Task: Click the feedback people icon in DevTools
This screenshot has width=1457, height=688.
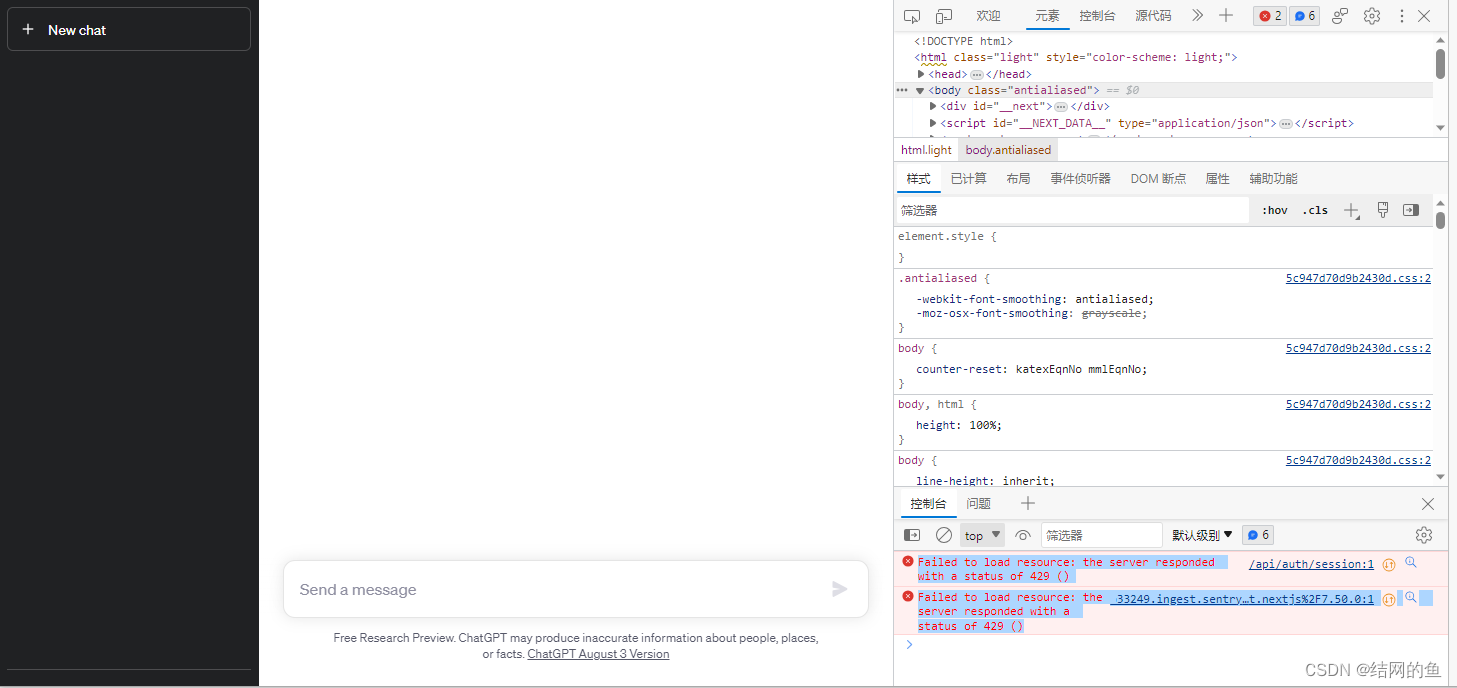Action: coord(1340,16)
